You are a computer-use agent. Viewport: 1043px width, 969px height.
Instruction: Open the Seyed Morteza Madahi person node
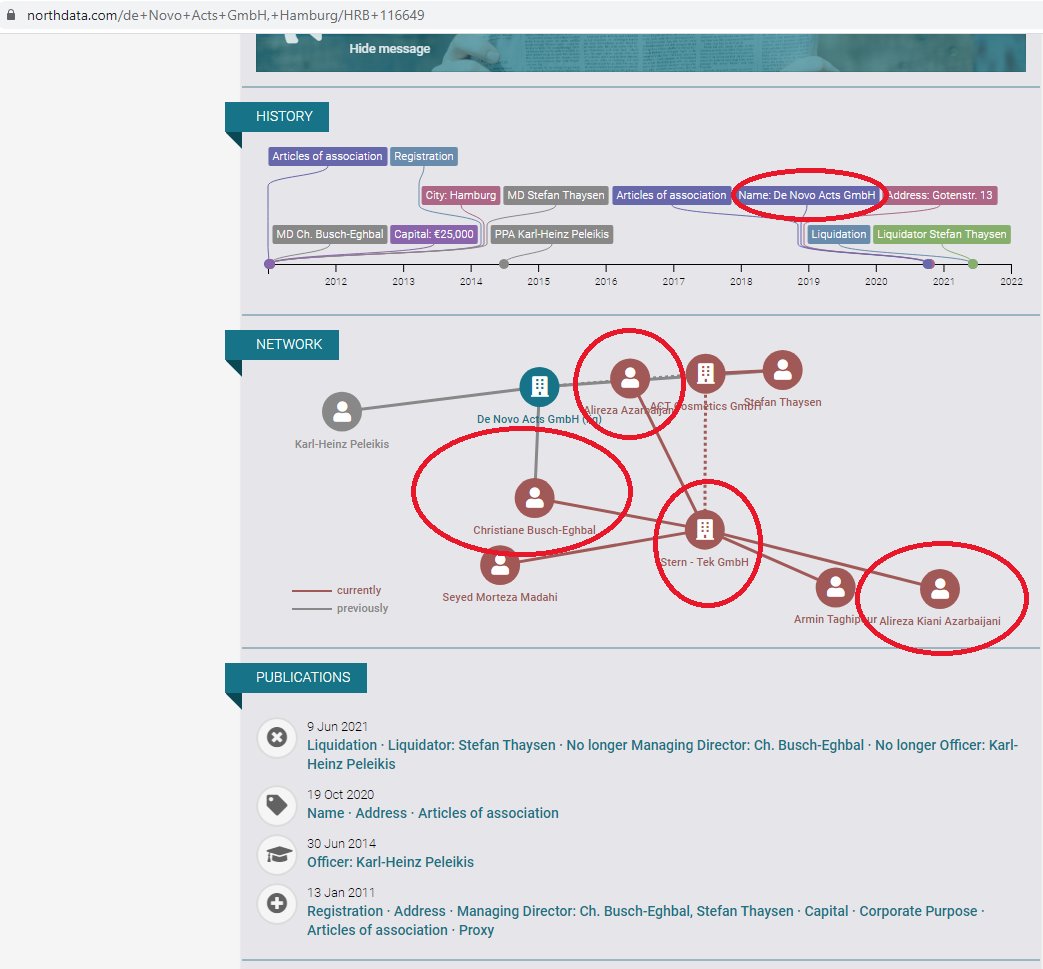[x=500, y=565]
